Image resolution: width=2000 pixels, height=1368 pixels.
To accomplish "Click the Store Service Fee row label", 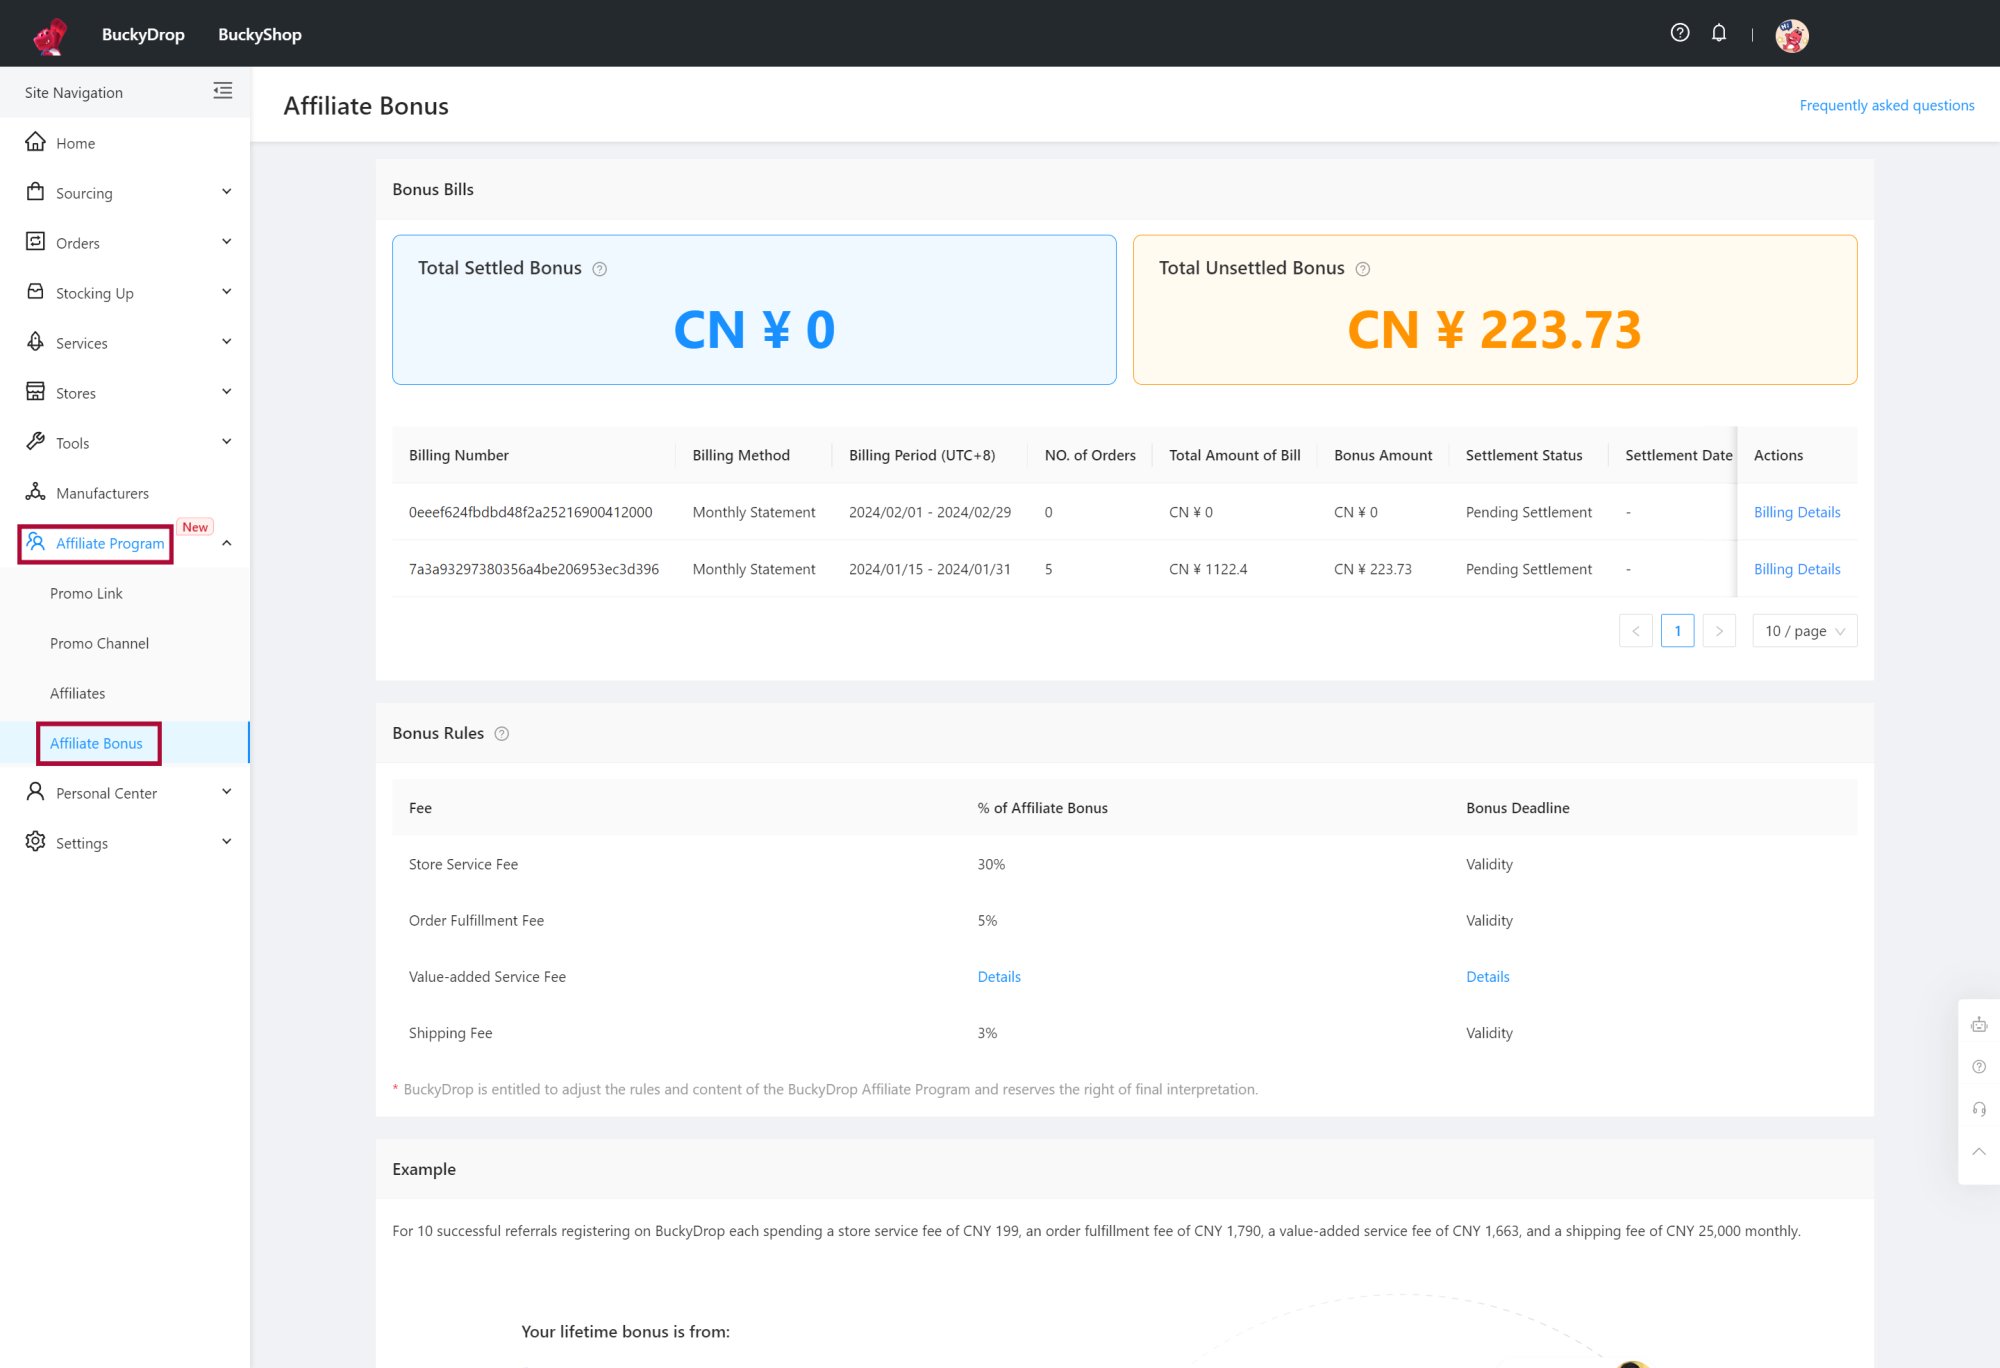I will pos(463,864).
